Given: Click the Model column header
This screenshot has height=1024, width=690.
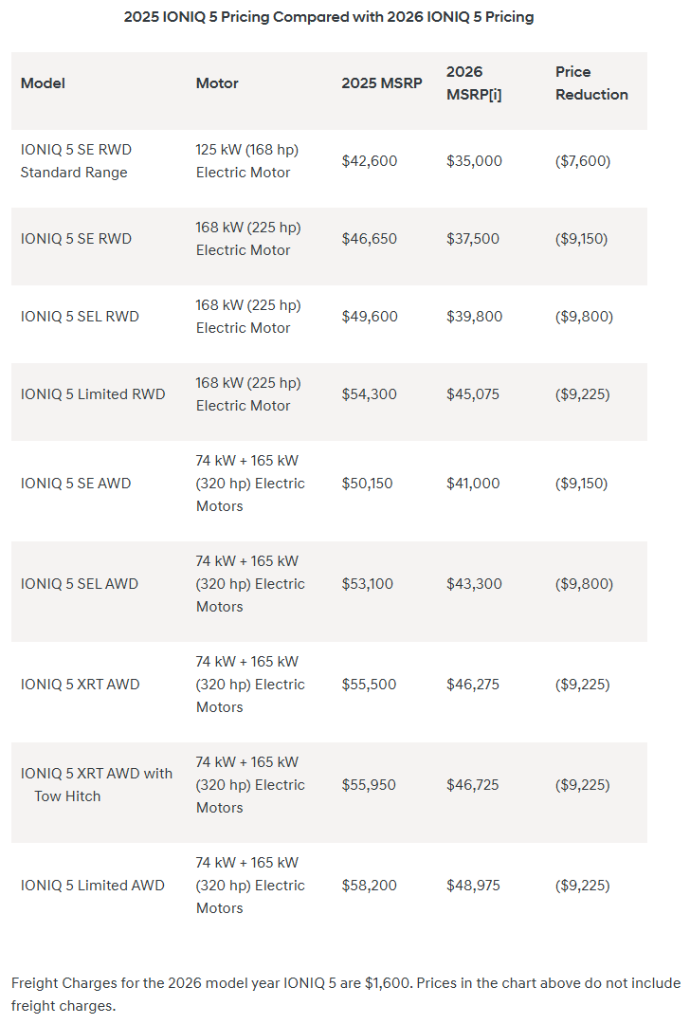Looking at the screenshot, I should [43, 83].
